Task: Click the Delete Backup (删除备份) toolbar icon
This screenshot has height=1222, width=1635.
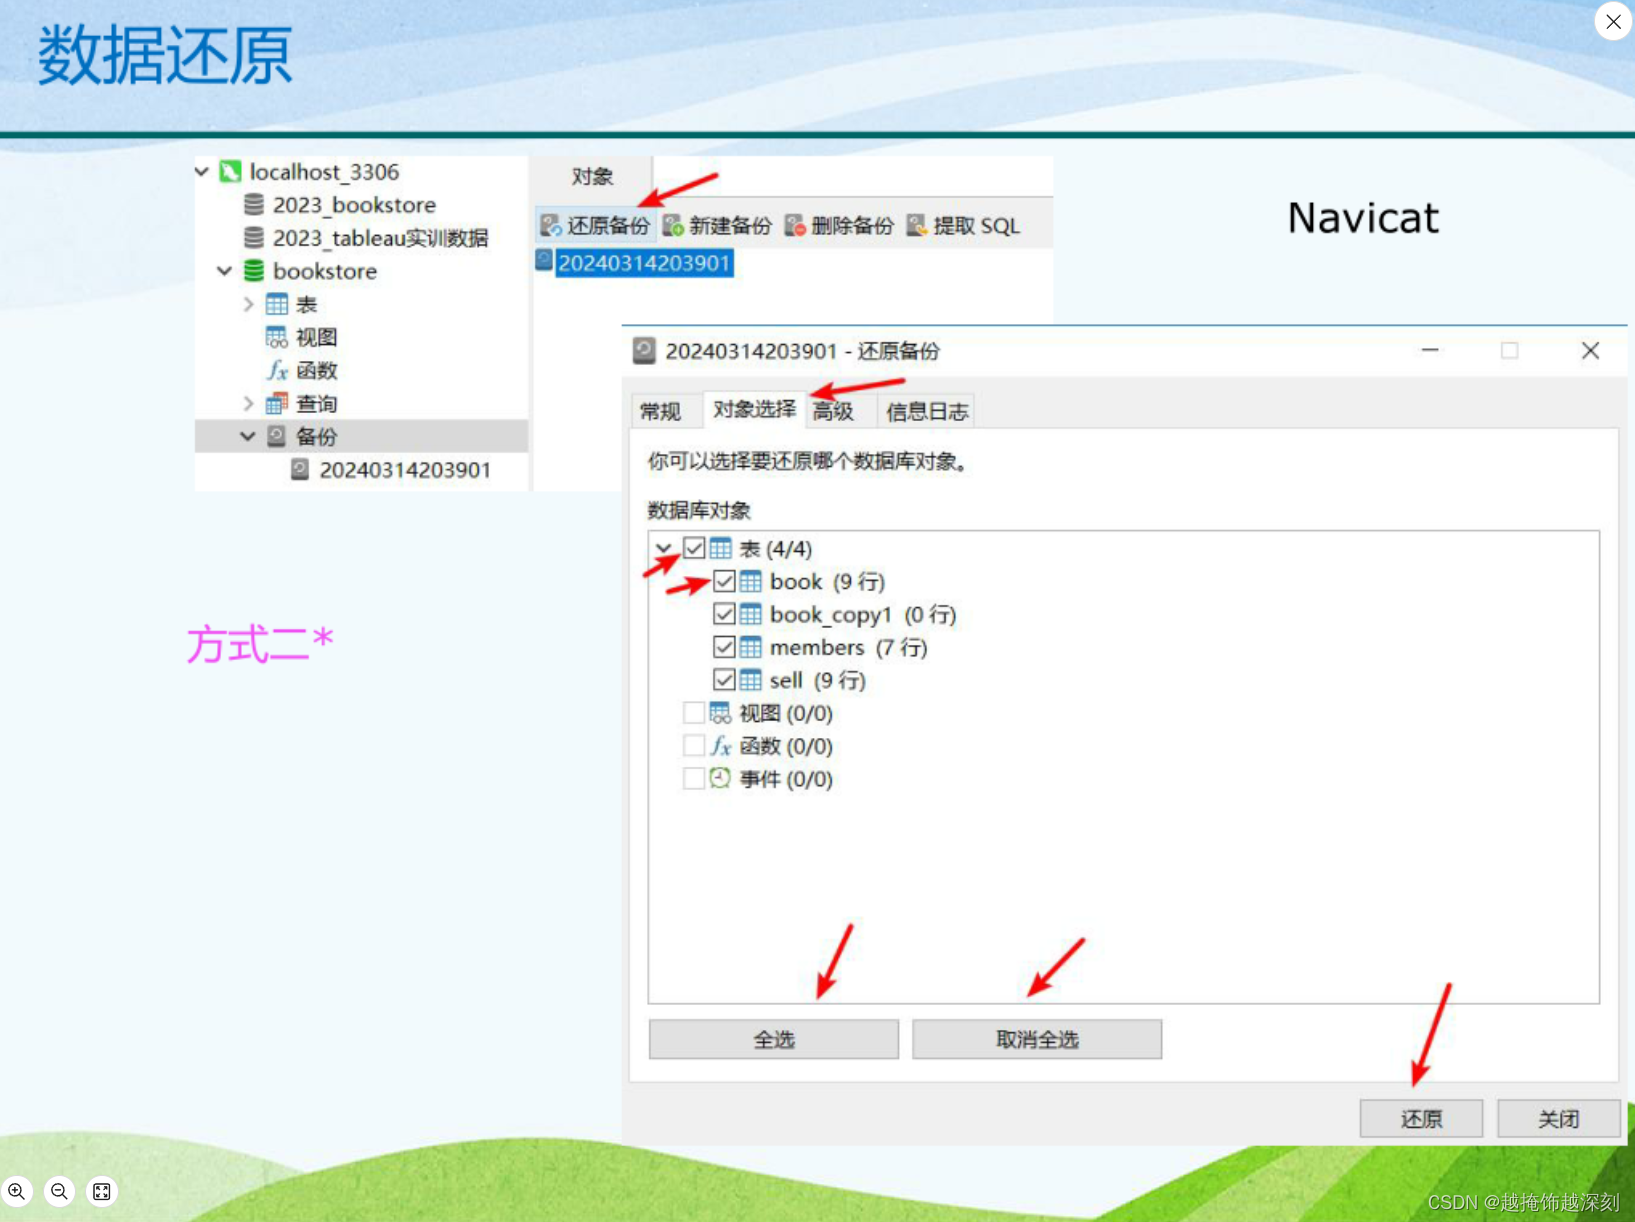Action: (795, 226)
